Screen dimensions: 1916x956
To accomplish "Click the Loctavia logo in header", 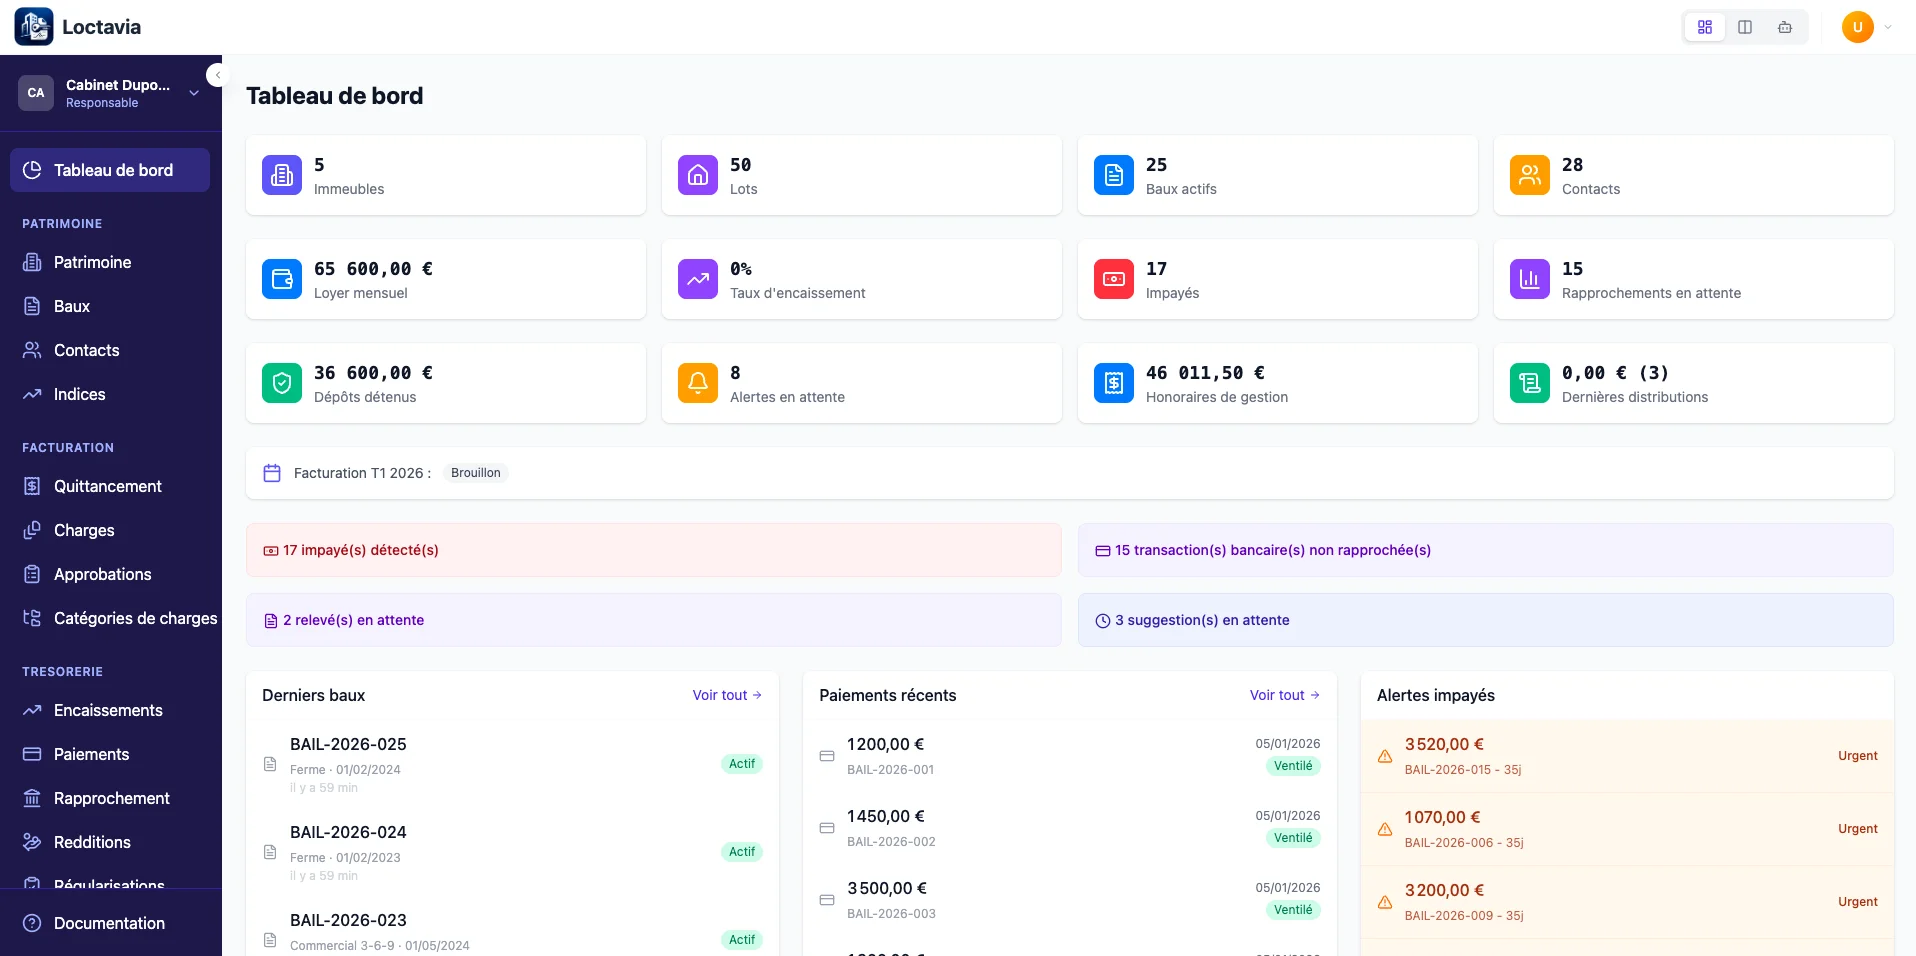I will 34,27.
